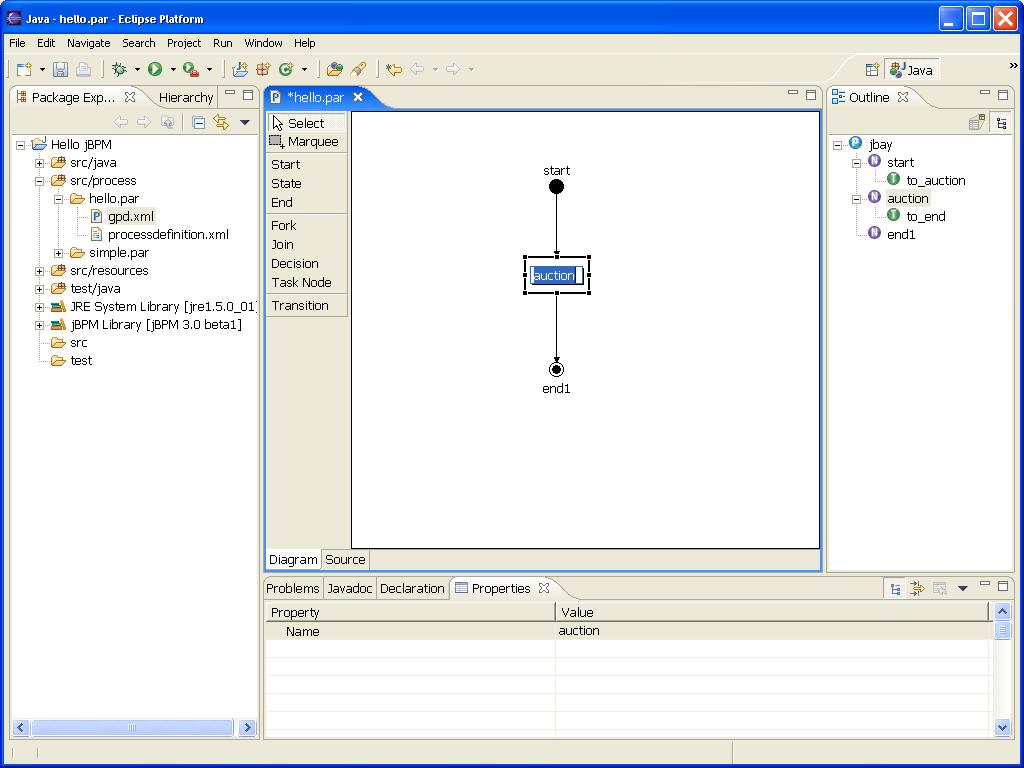
Task: Click the External Tools run icon
Action: 191,69
